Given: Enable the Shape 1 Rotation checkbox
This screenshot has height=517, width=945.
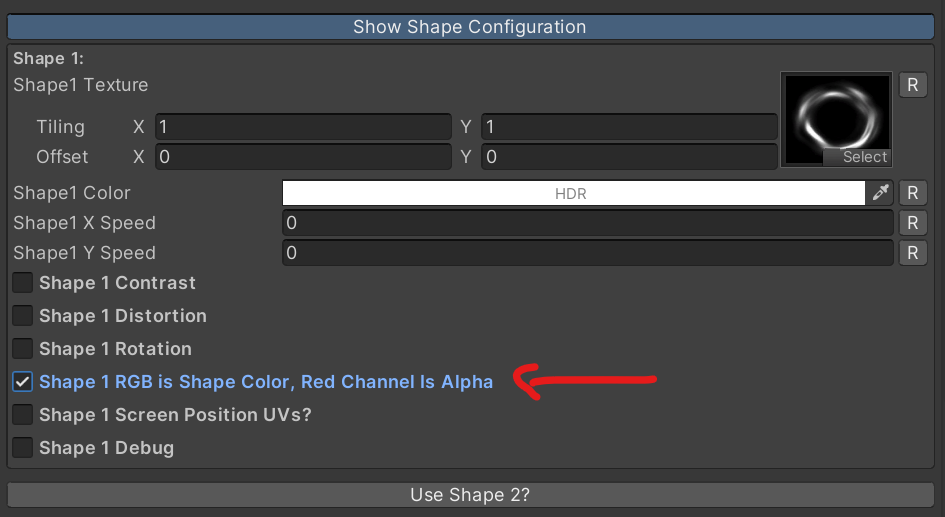Looking at the screenshot, I should coord(22,348).
